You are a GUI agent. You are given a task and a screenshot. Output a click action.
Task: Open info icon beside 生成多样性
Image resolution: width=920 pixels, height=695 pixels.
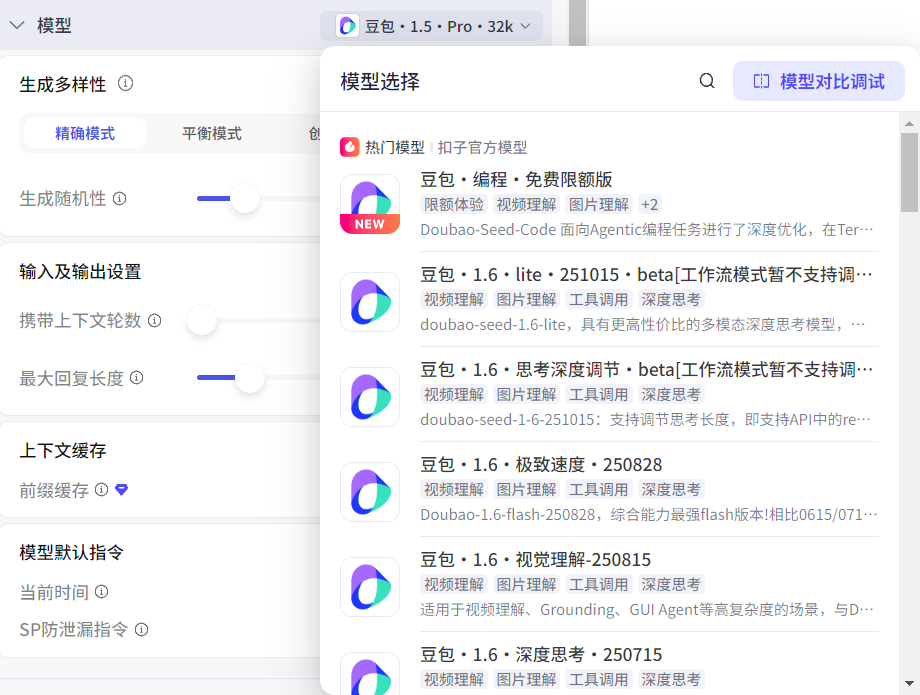[x=126, y=83]
